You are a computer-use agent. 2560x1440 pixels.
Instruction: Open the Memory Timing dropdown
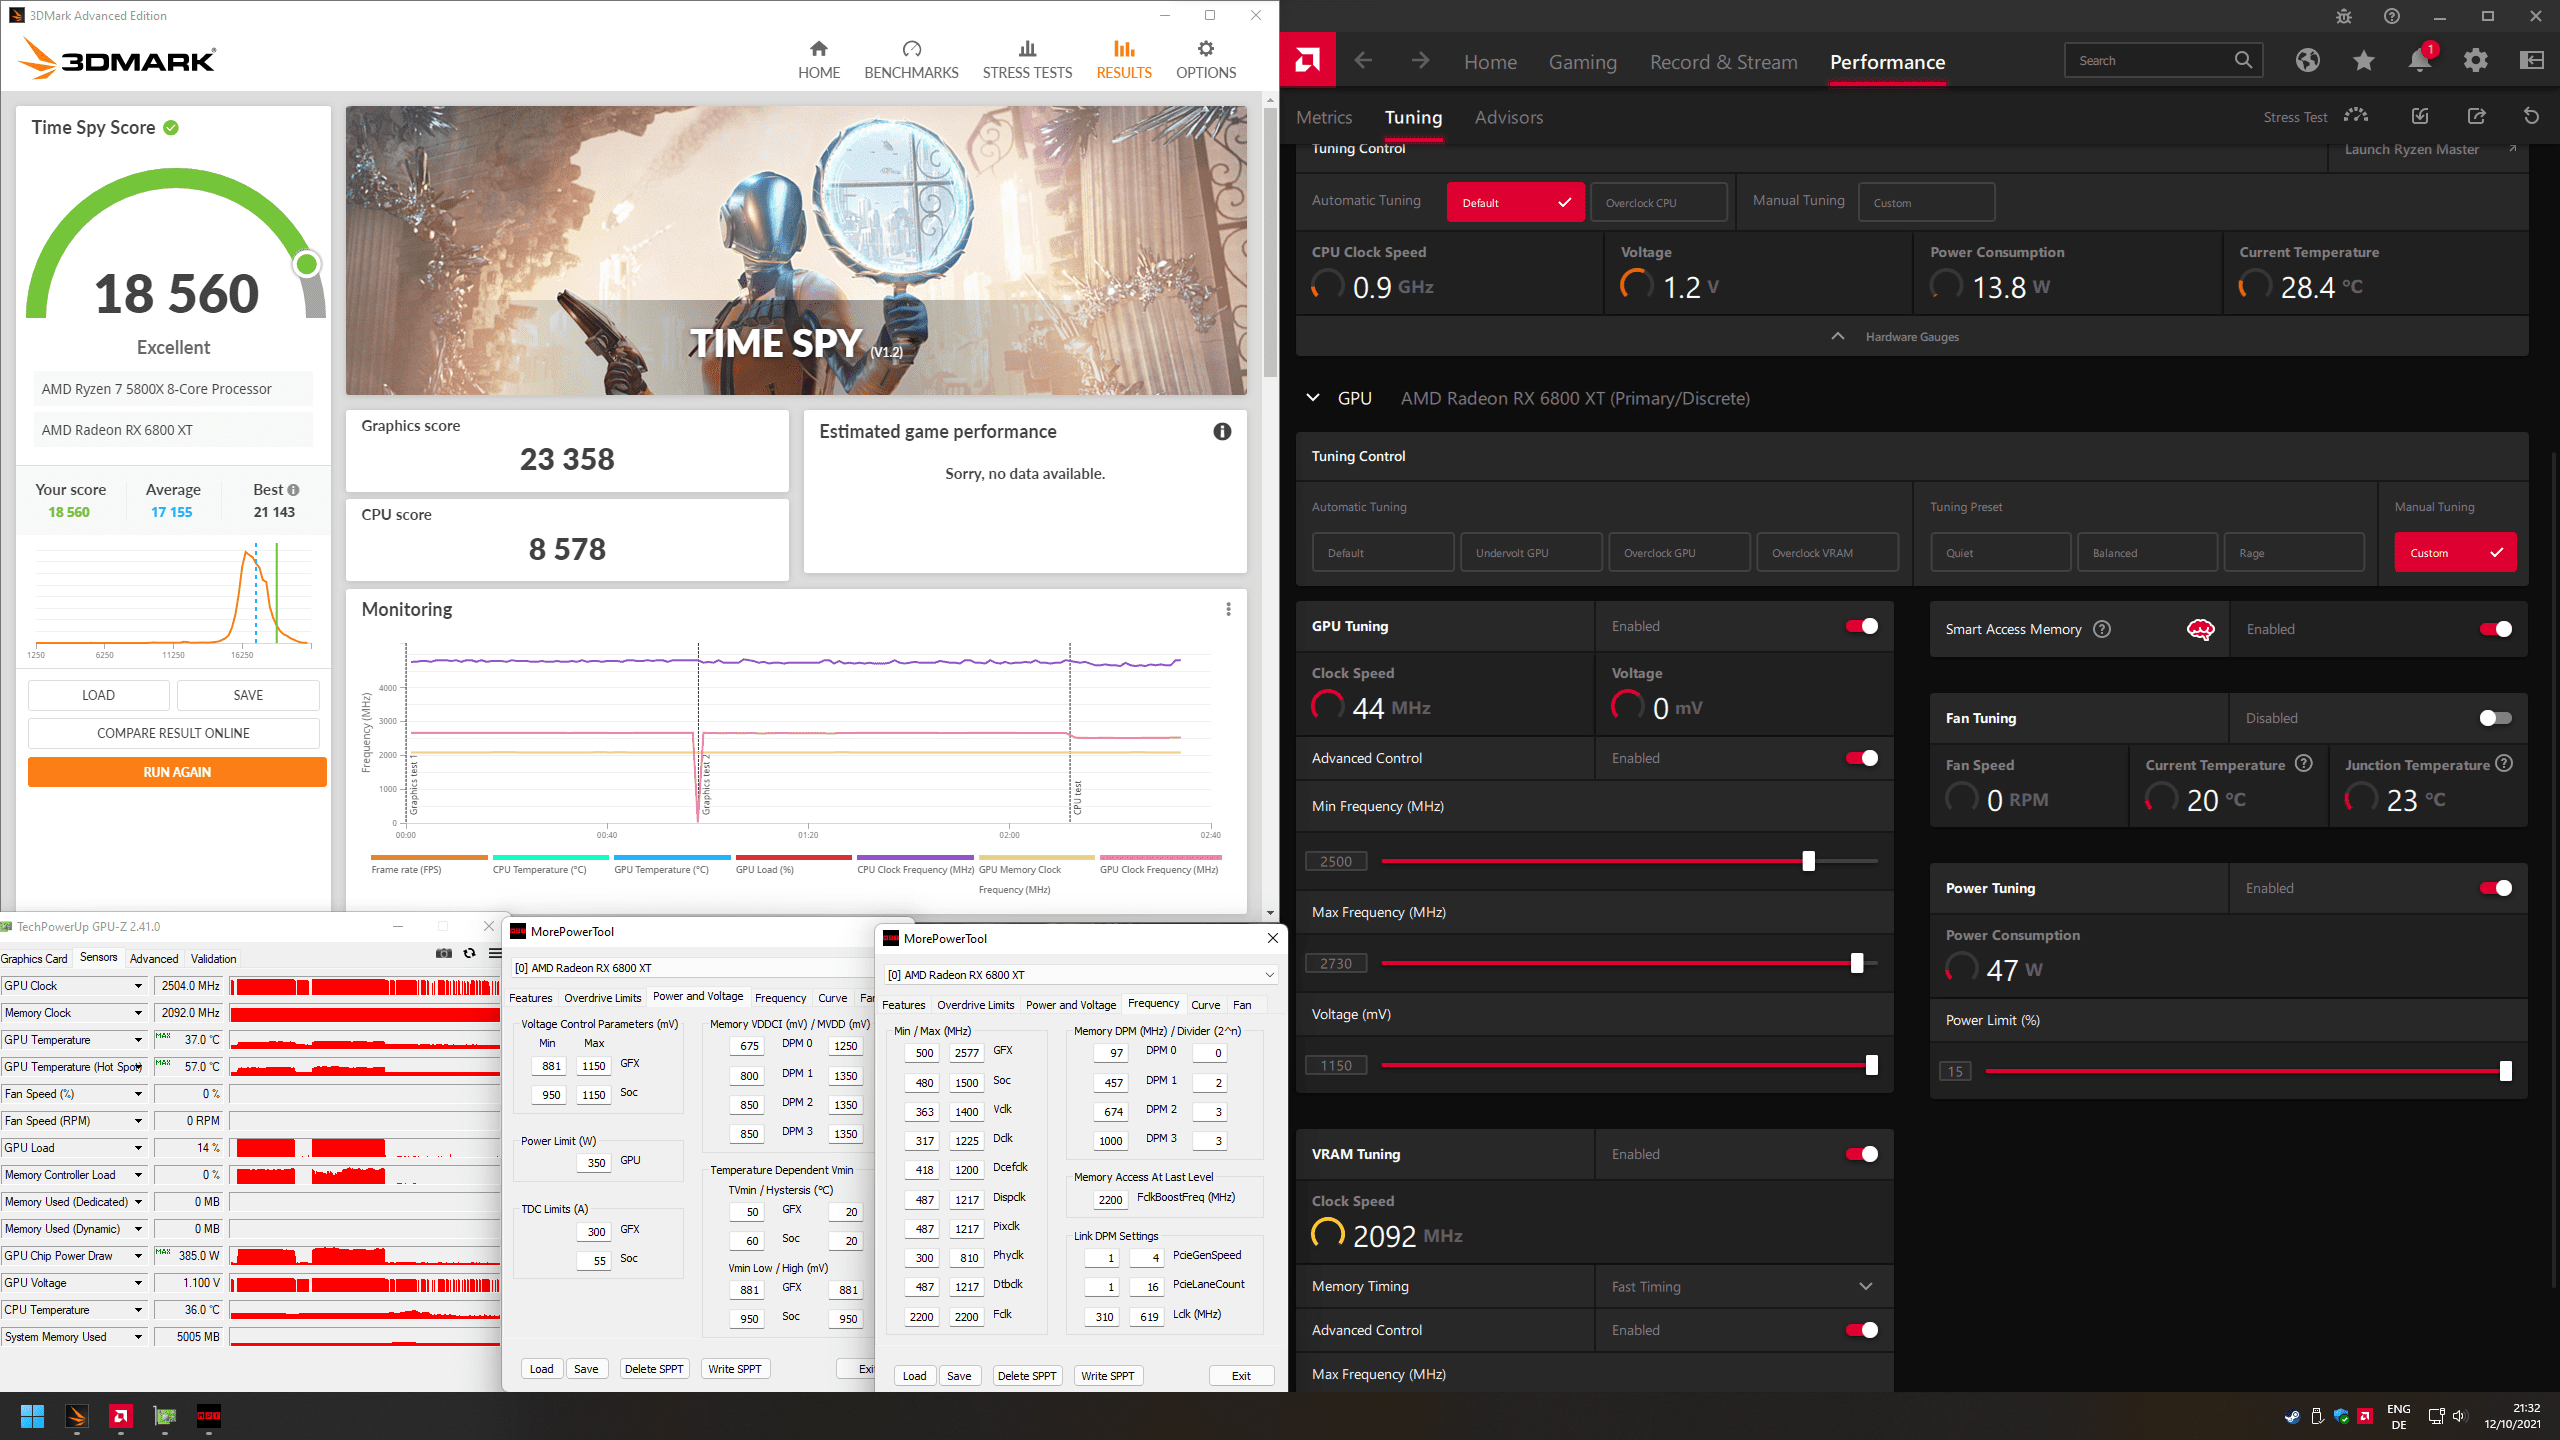click(x=1865, y=1287)
